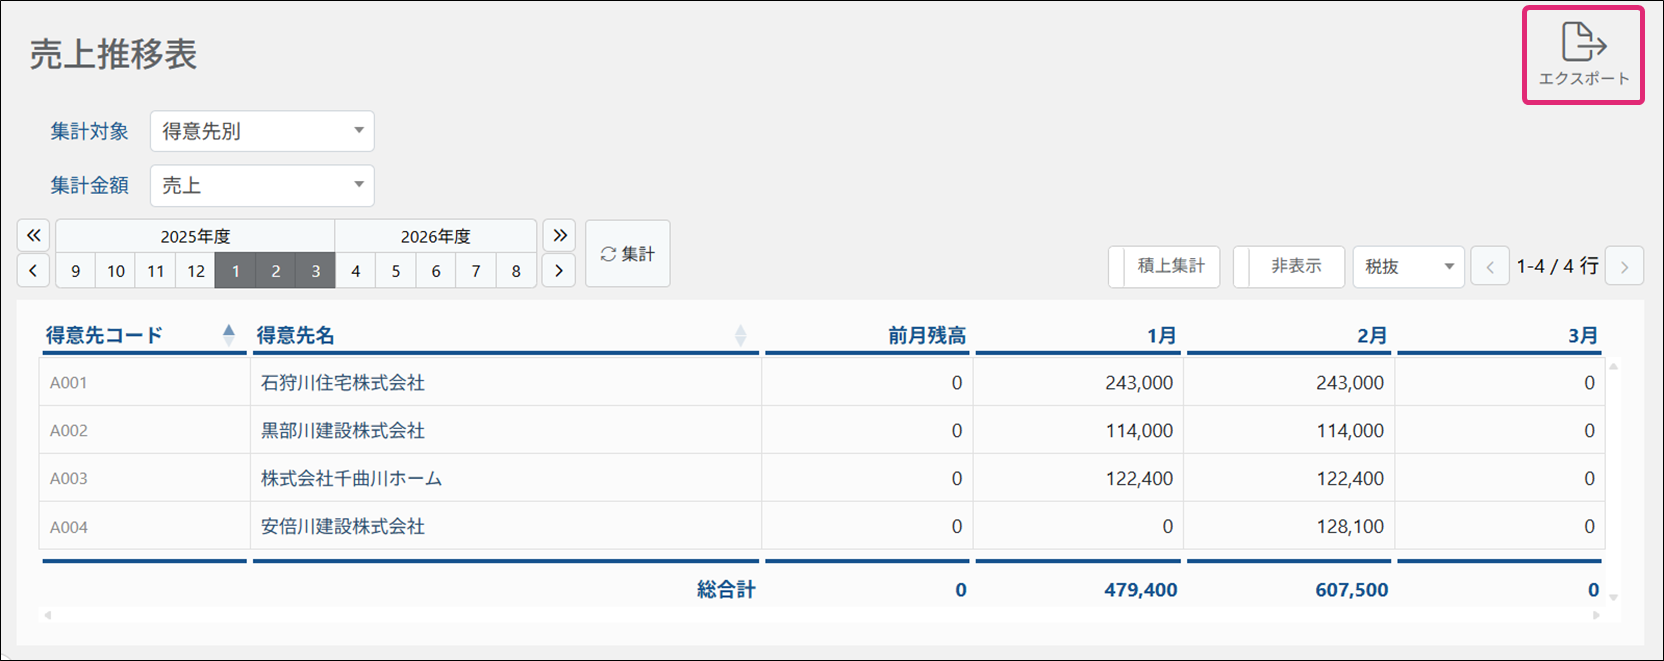Click the horizontal scrollbar below the table

820,615
